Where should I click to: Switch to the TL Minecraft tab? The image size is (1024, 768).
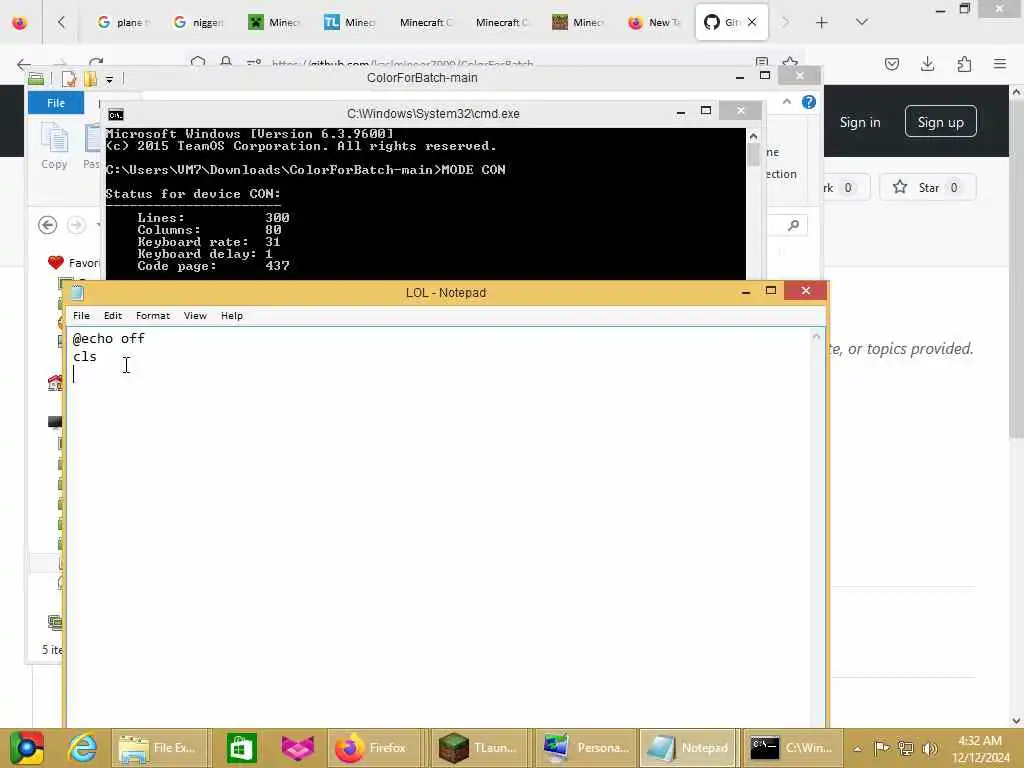click(349, 23)
